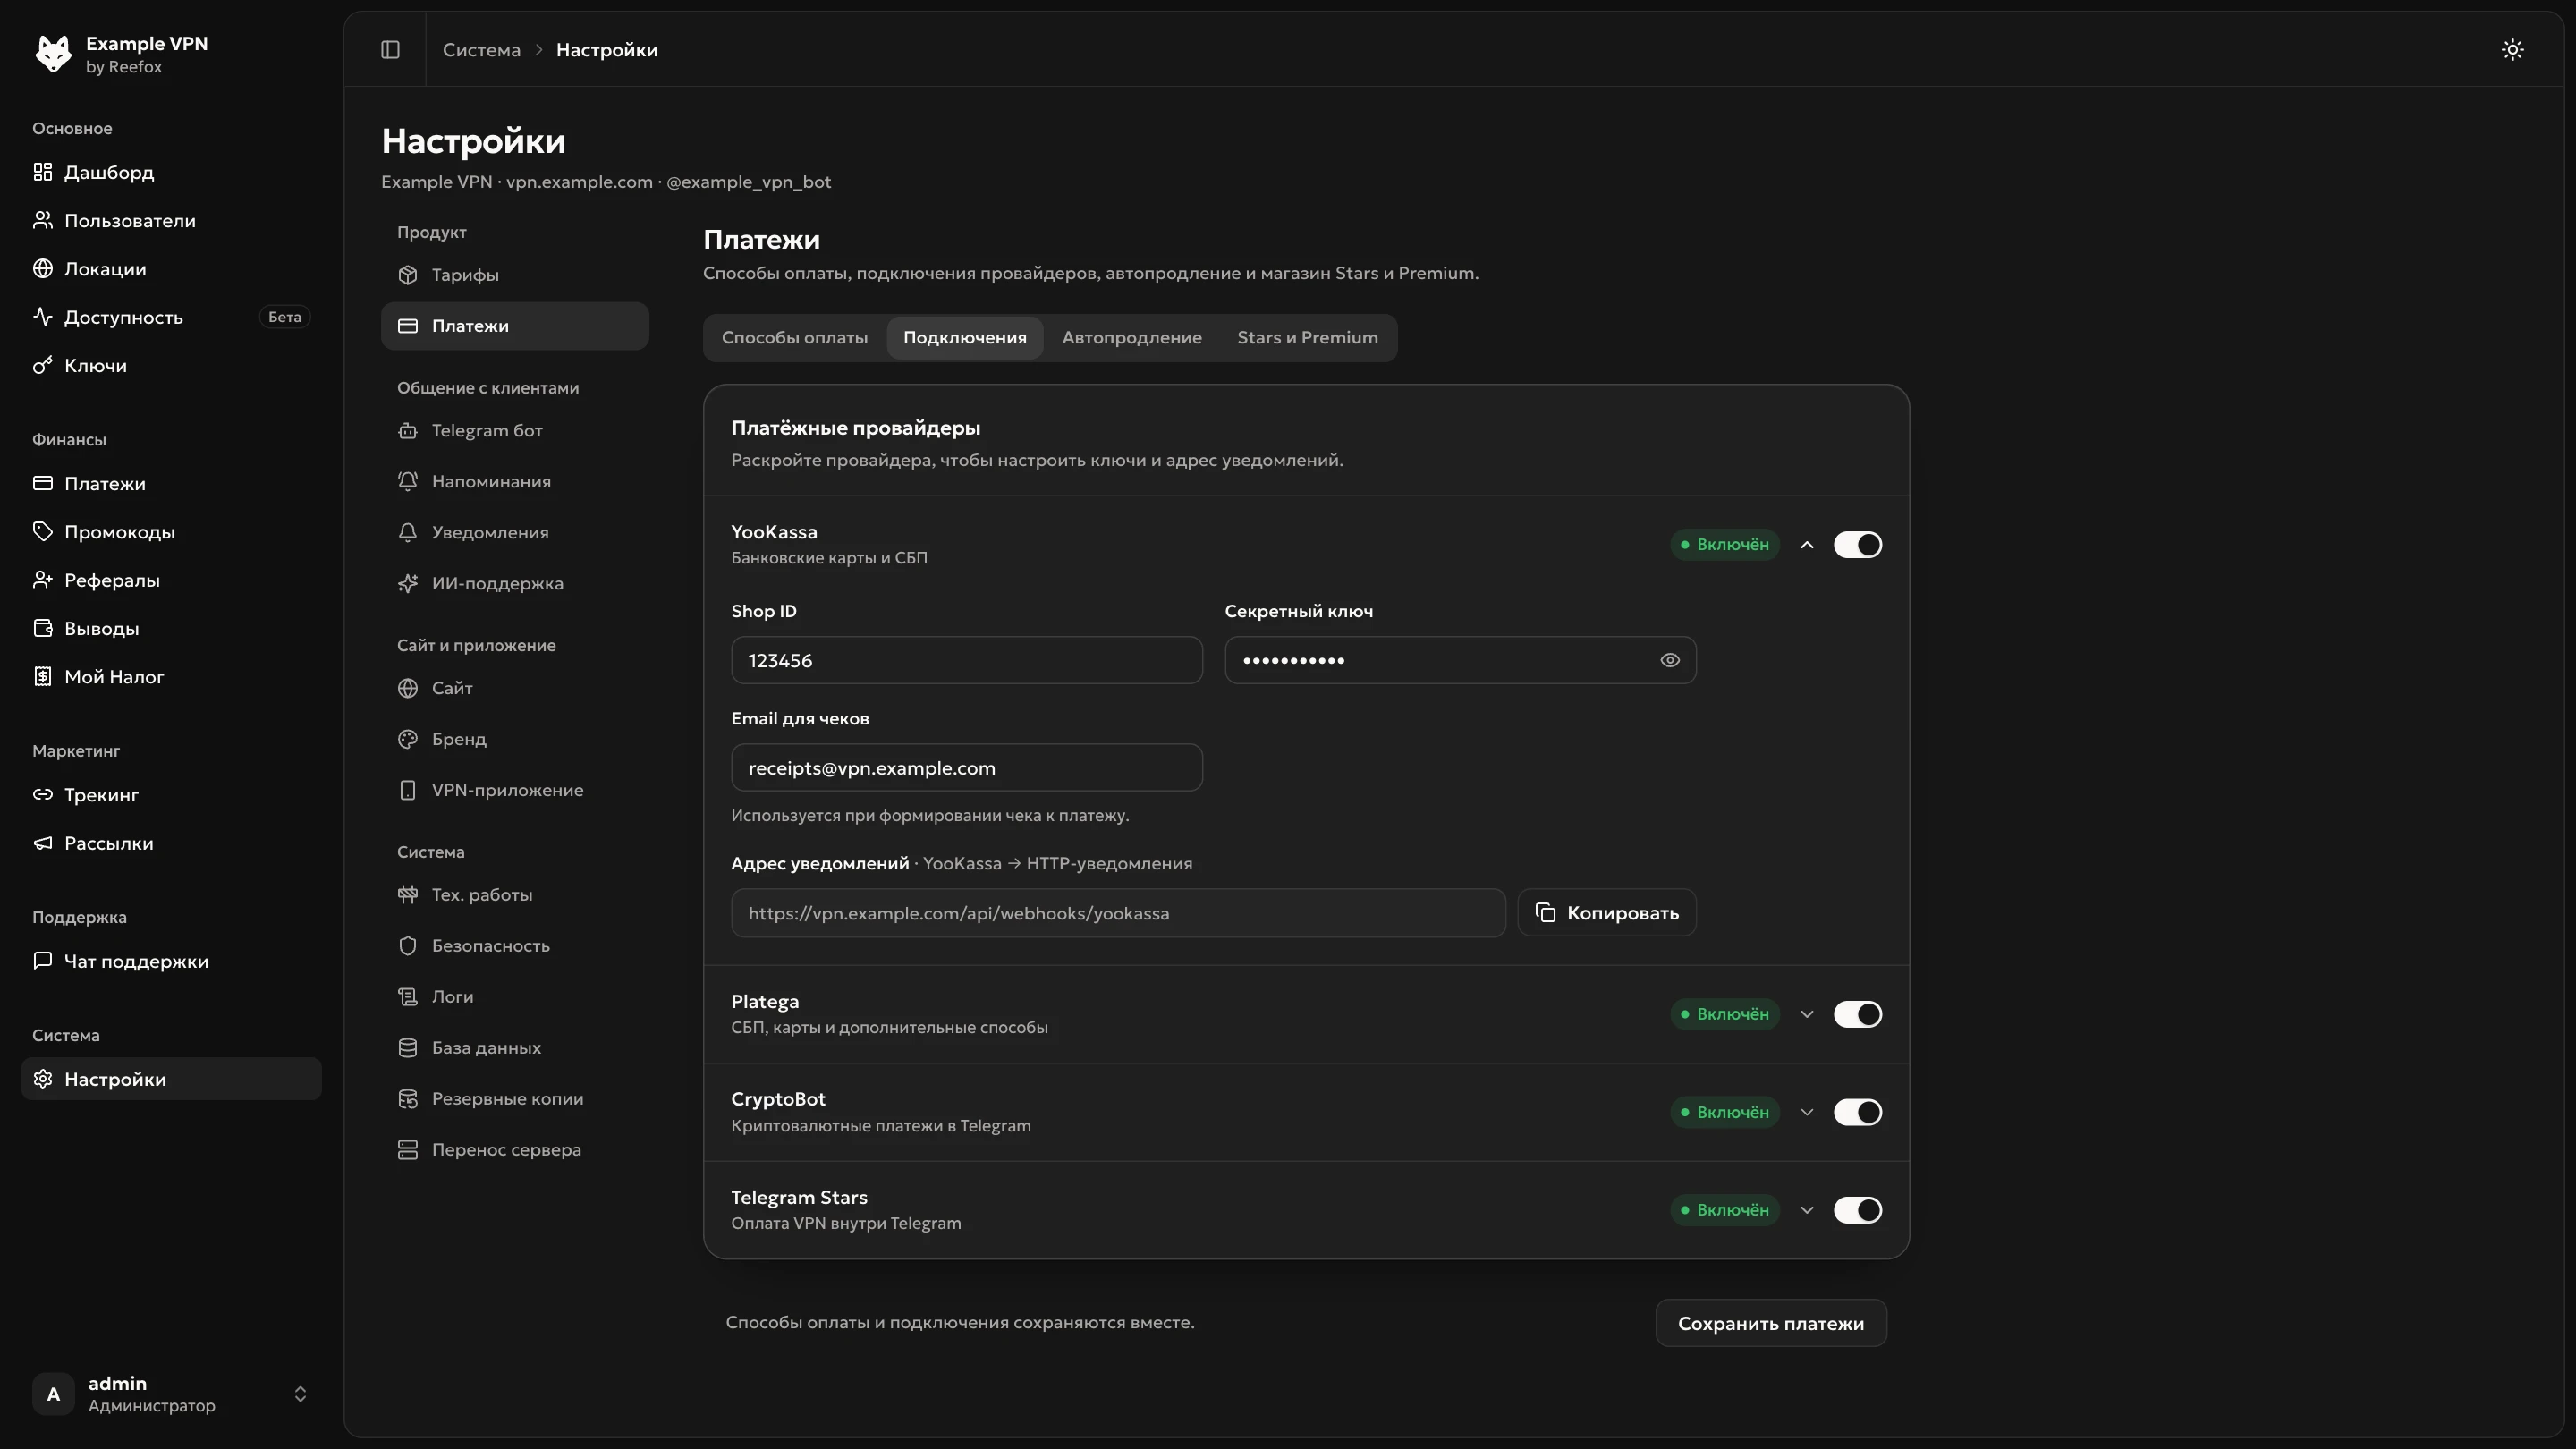Switch theme with the sun icon

(x=2512, y=49)
